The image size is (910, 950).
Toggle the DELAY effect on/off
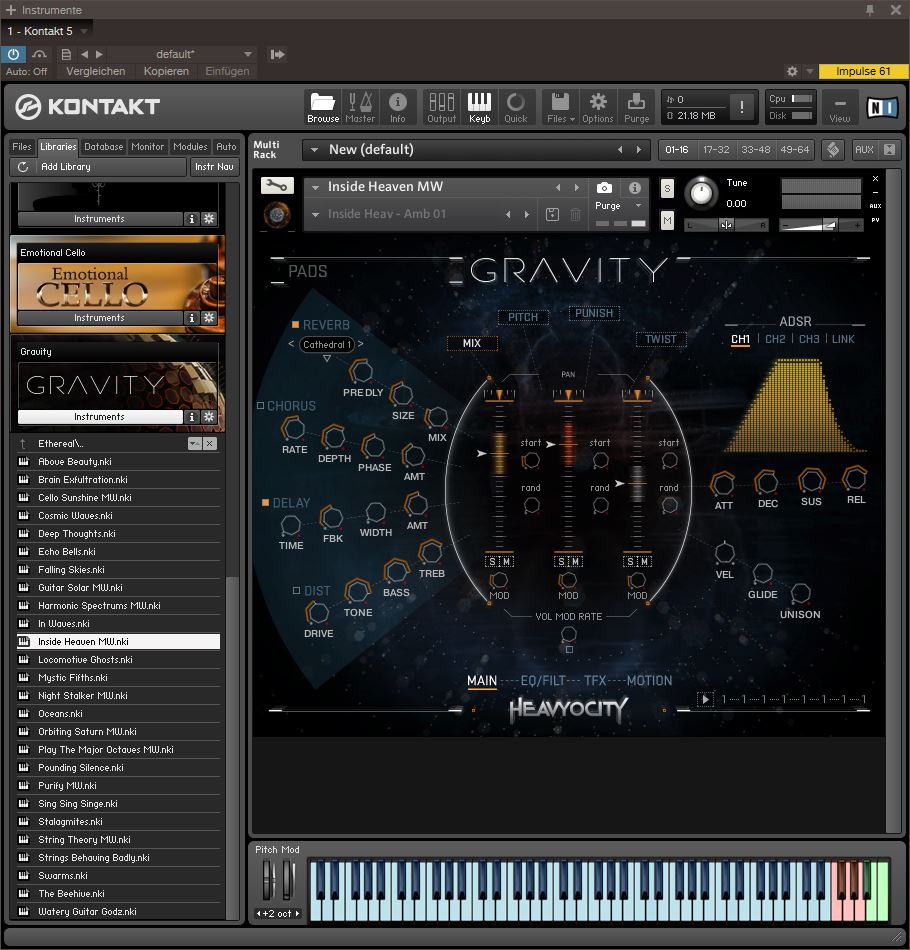265,503
